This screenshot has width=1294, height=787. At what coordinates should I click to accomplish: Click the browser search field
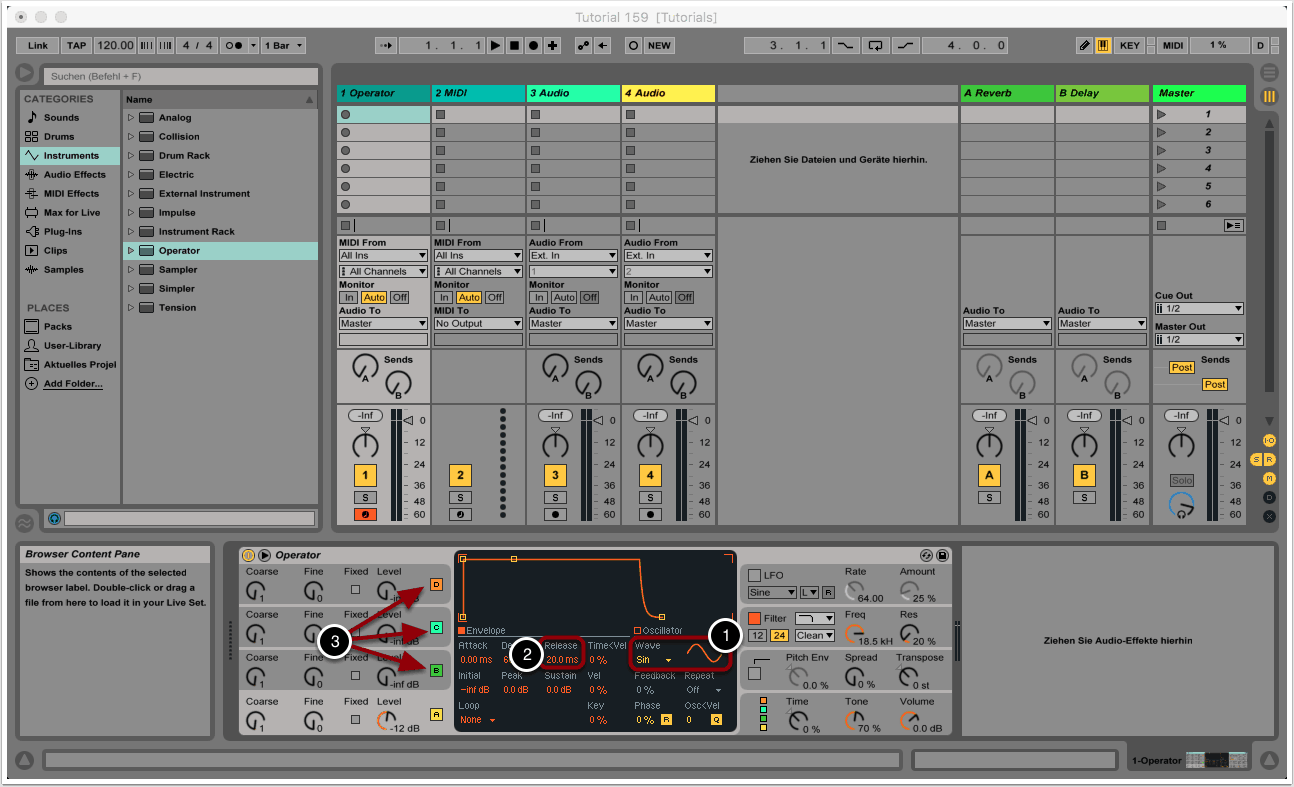pos(180,76)
